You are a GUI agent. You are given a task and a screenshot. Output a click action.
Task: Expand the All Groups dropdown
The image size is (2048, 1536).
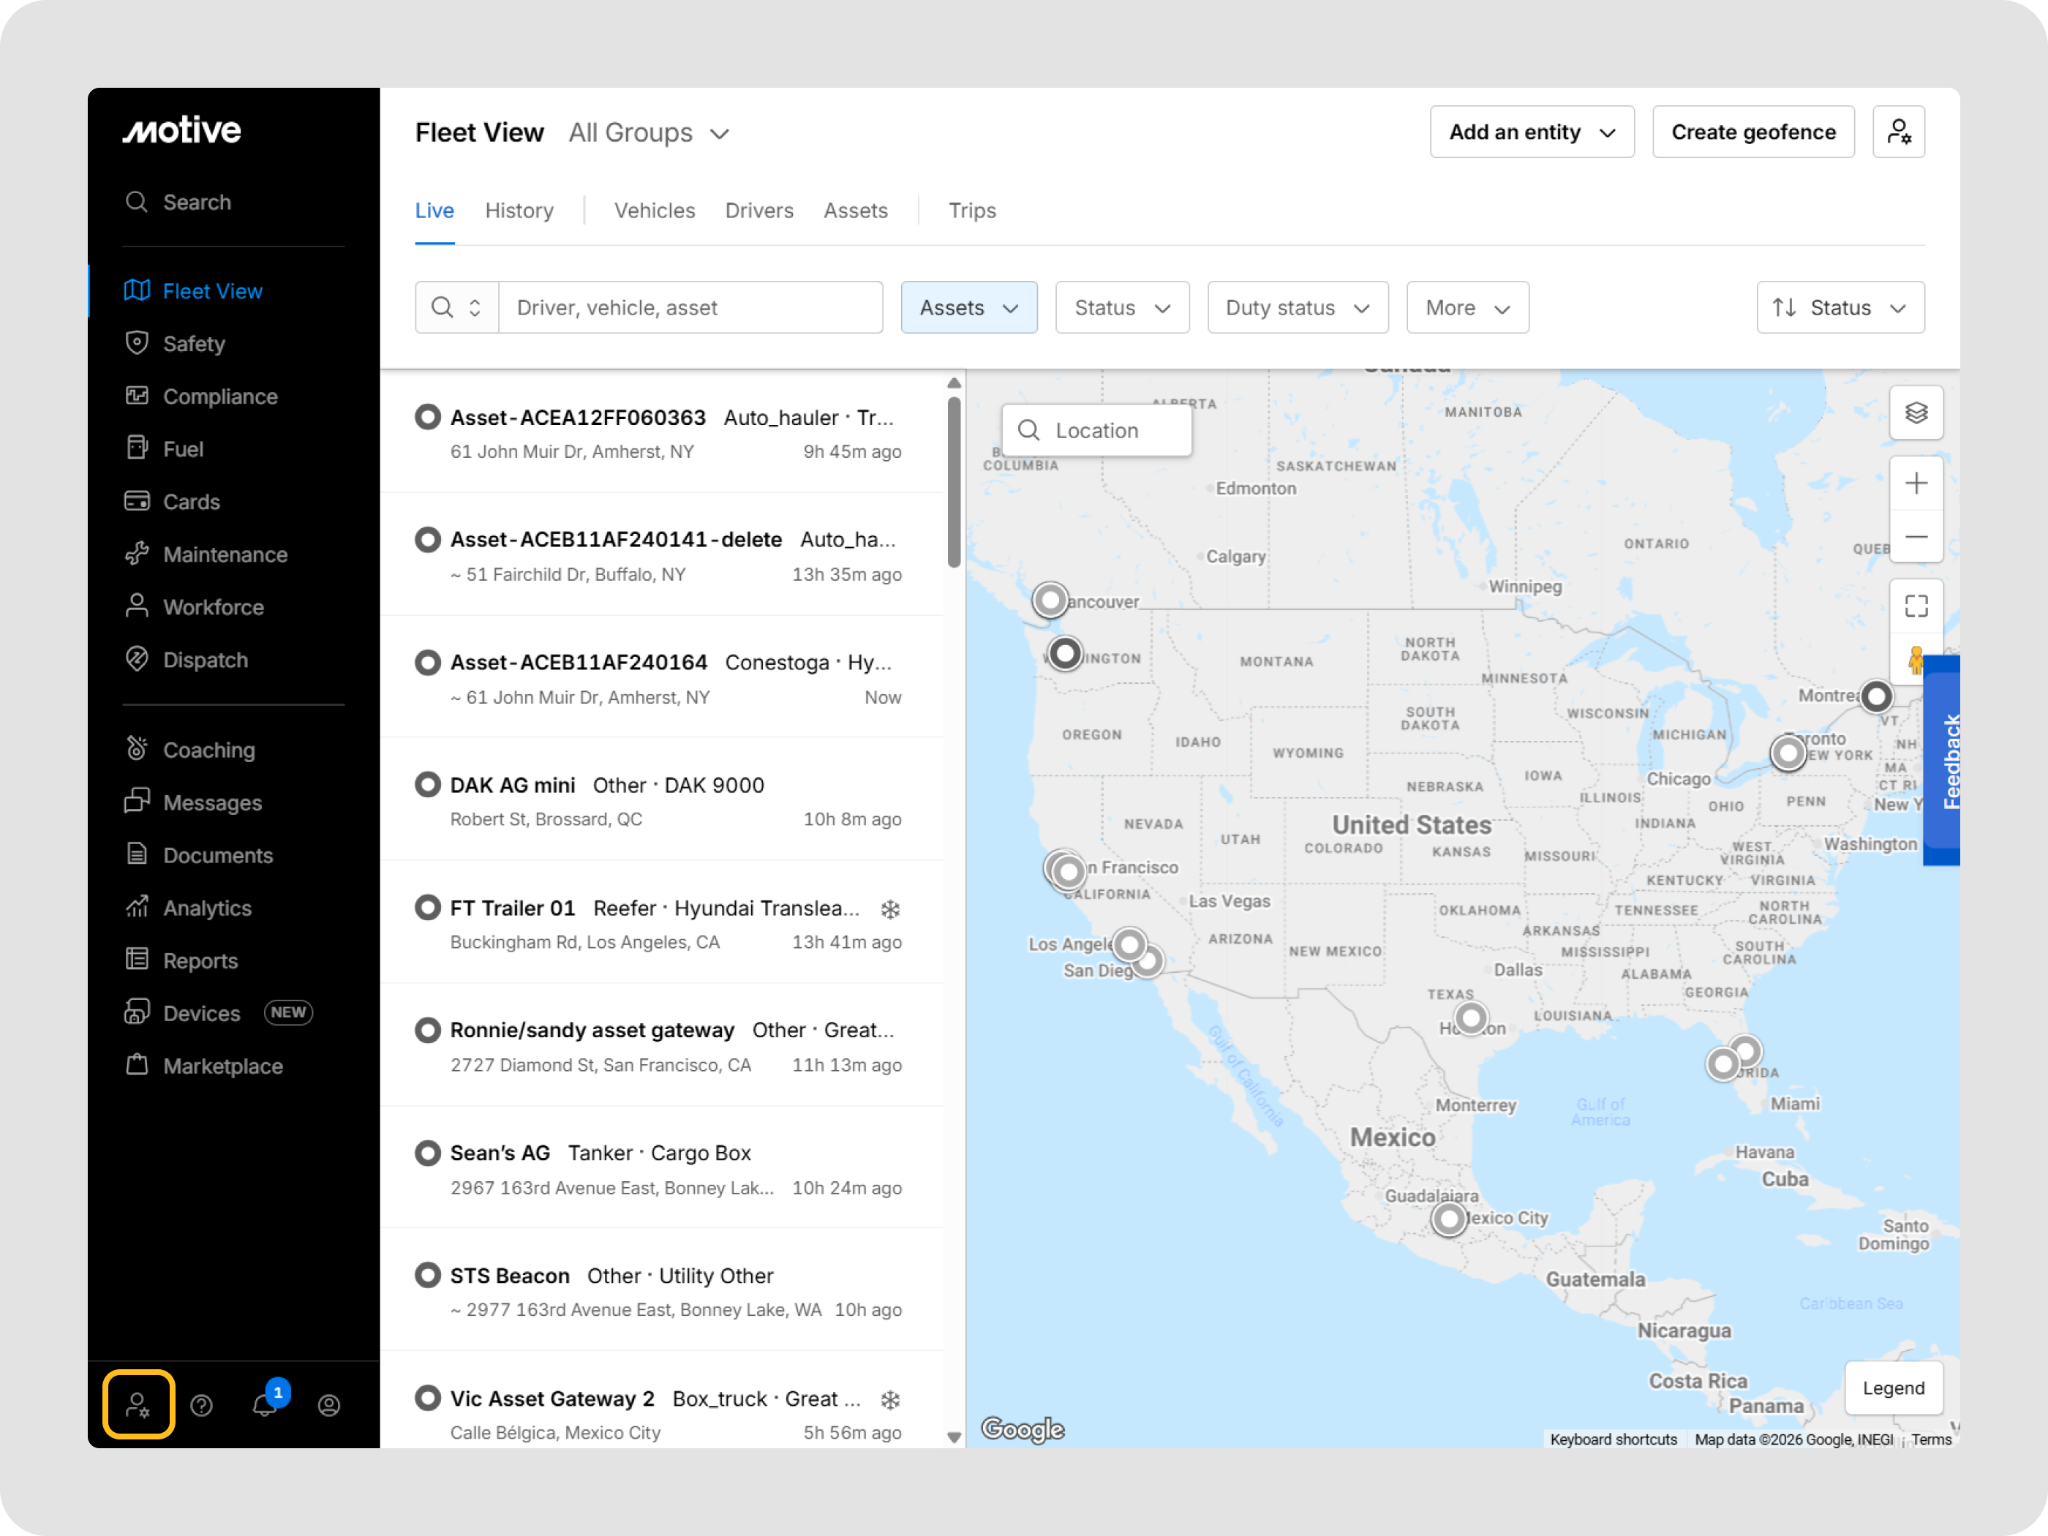point(650,133)
